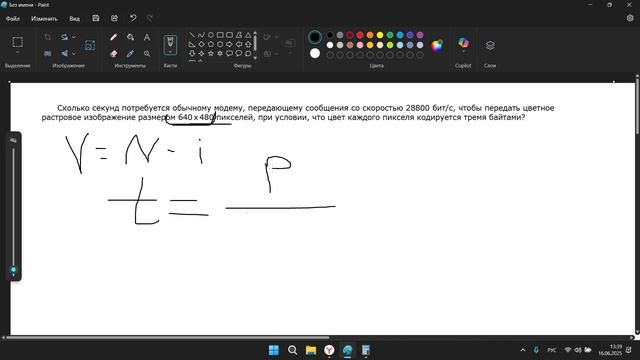Choose the Rounded rectangle shape
Viewport: 640px width, 360px height.
[229, 35]
